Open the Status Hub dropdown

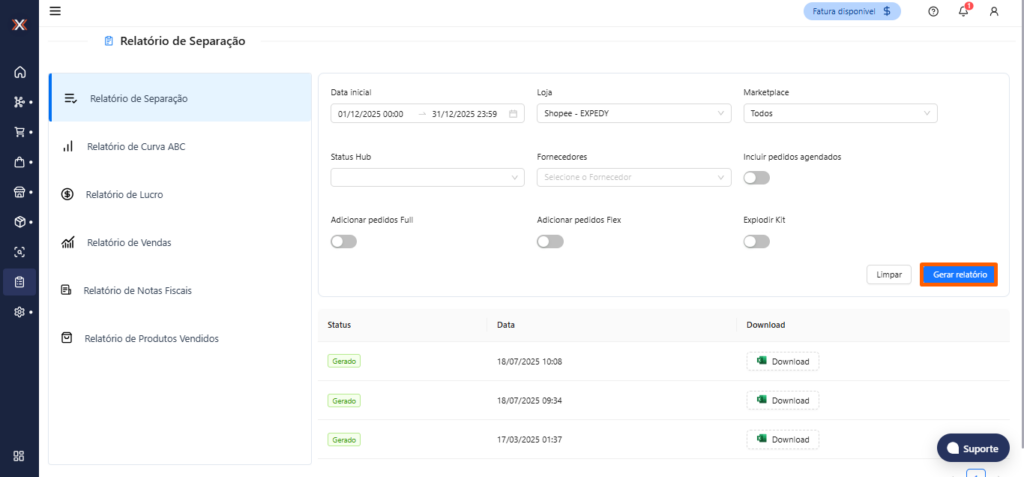(x=427, y=177)
